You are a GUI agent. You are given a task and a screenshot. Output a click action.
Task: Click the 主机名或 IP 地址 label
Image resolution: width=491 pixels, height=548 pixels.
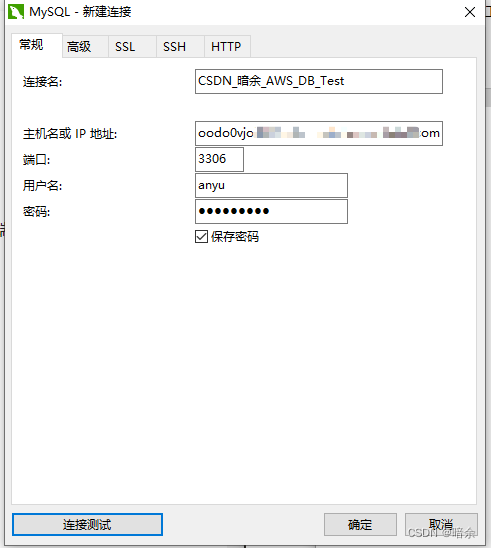70,134
